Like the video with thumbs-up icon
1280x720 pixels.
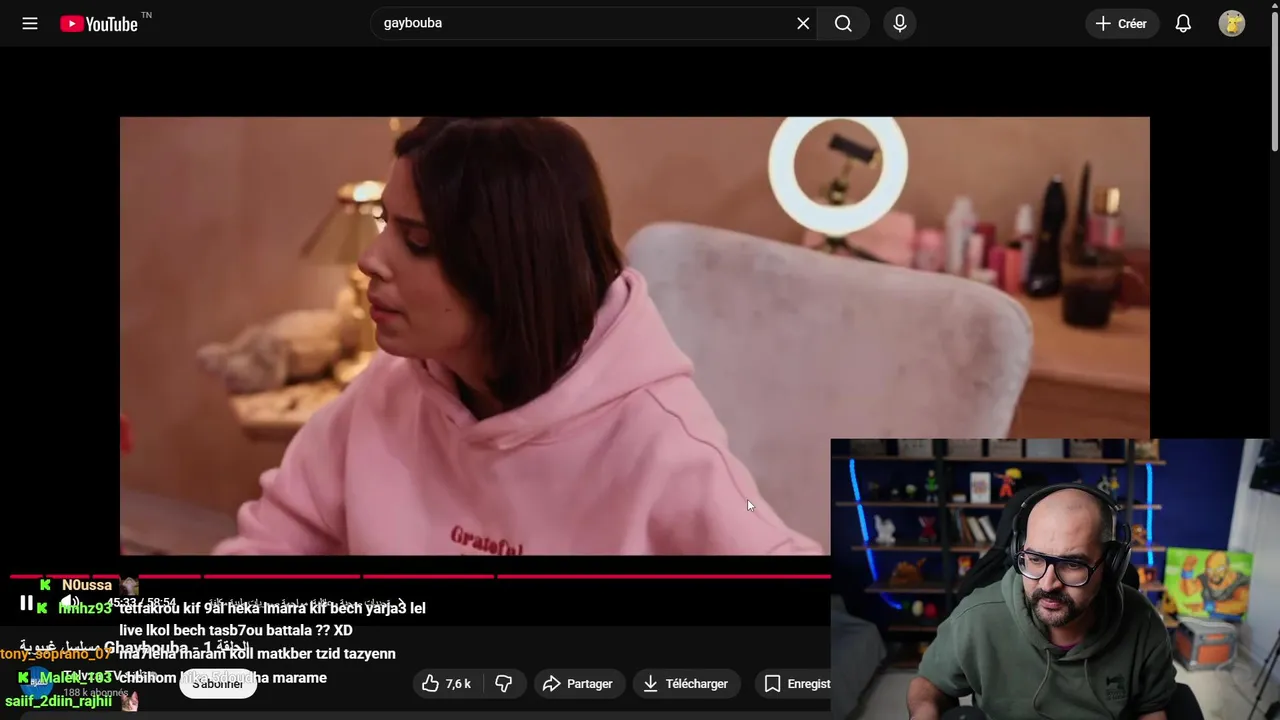[x=447, y=684]
